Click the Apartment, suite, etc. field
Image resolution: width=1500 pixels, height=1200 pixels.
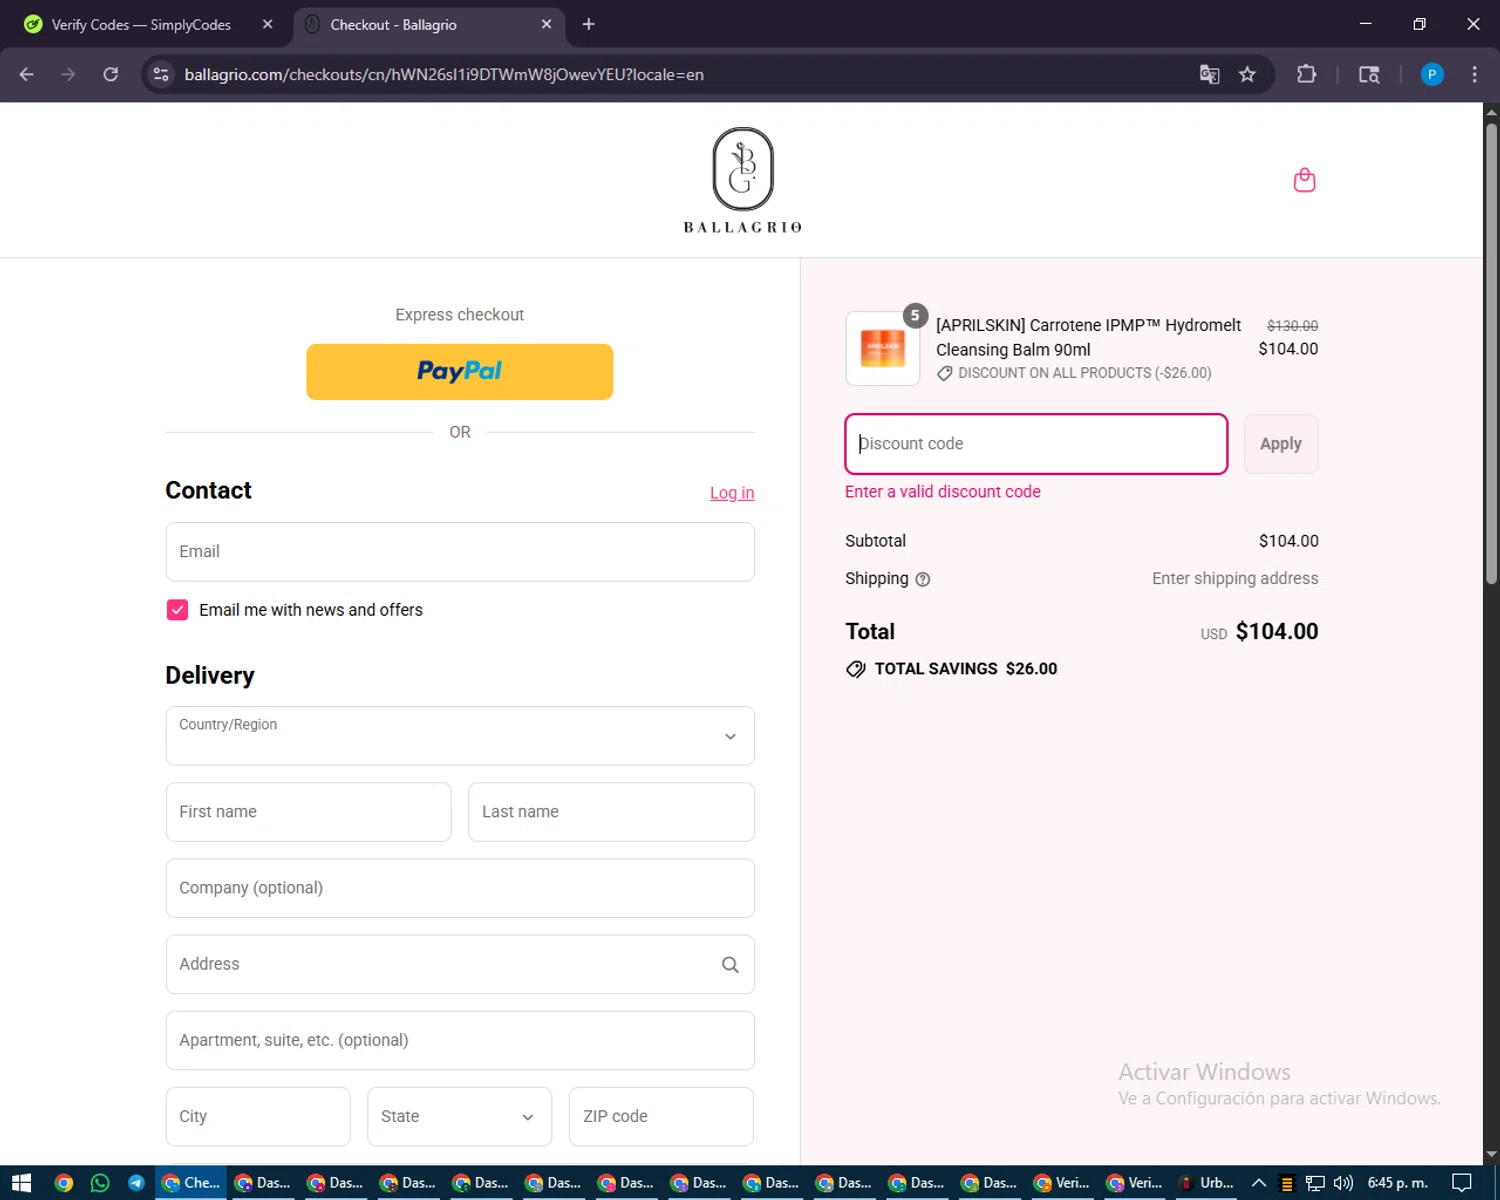point(460,1040)
